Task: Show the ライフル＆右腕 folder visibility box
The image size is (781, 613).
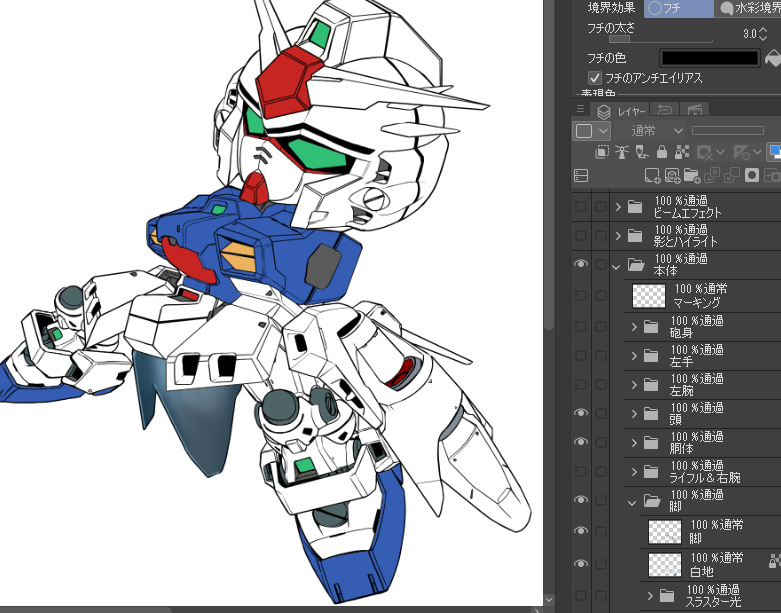Action: 581,471
